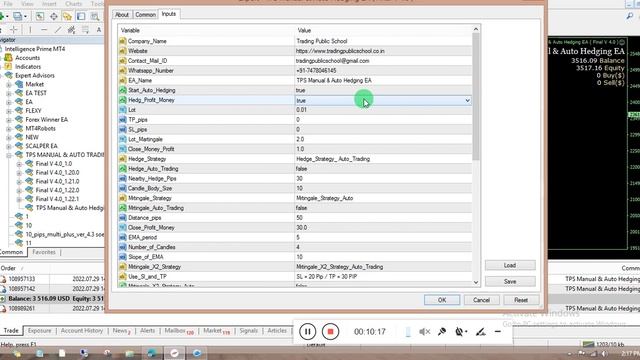Click the EMA_period value 5

(x=298, y=237)
